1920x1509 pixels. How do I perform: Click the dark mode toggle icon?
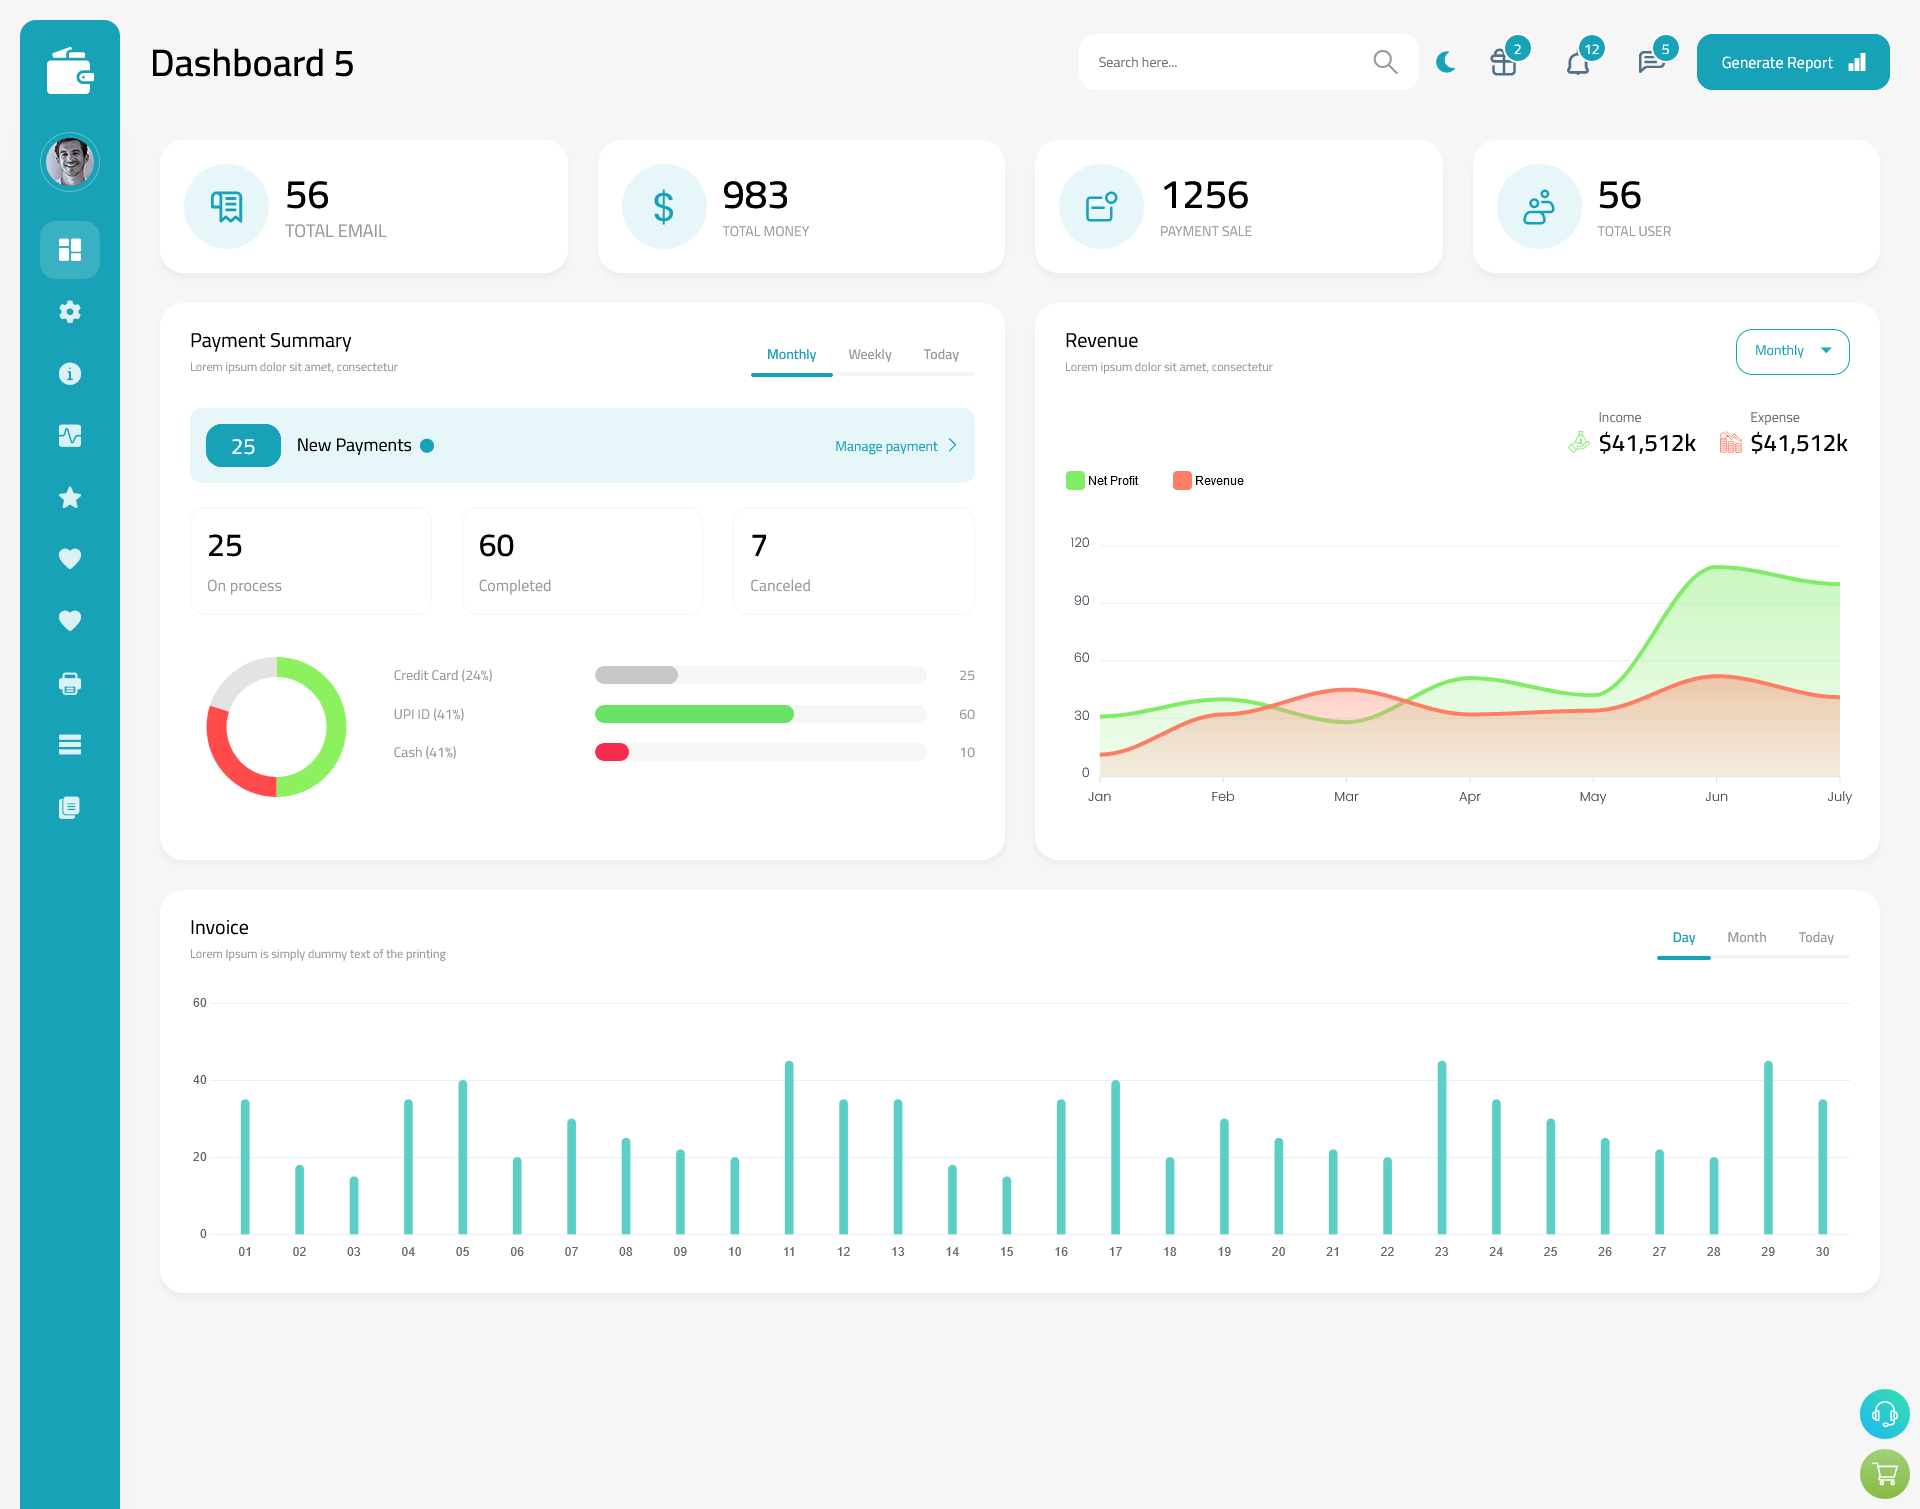tap(1446, 62)
